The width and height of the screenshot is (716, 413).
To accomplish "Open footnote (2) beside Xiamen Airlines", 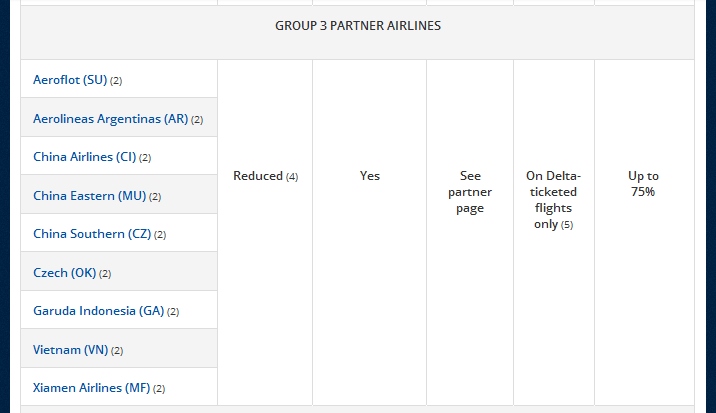I will click(159, 389).
